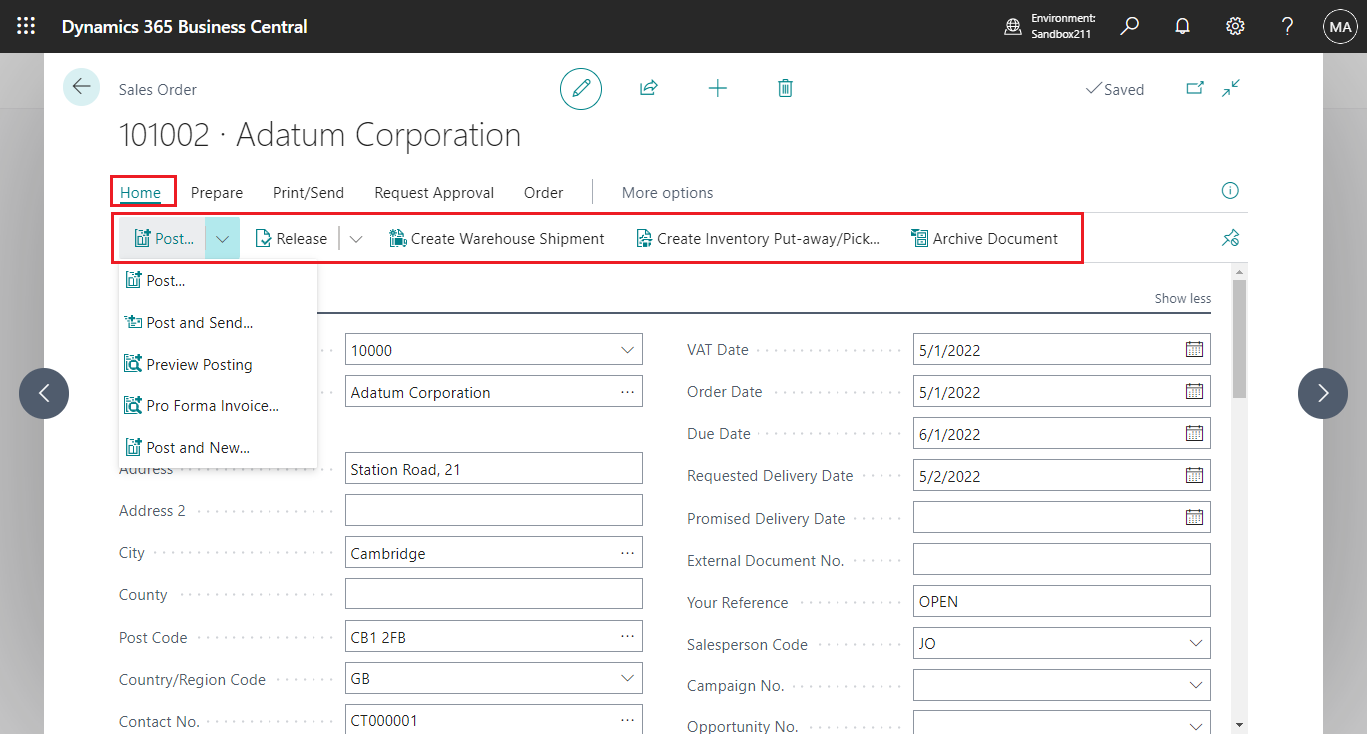
Task: Click Create Warehouse Shipment
Action: [497, 239]
